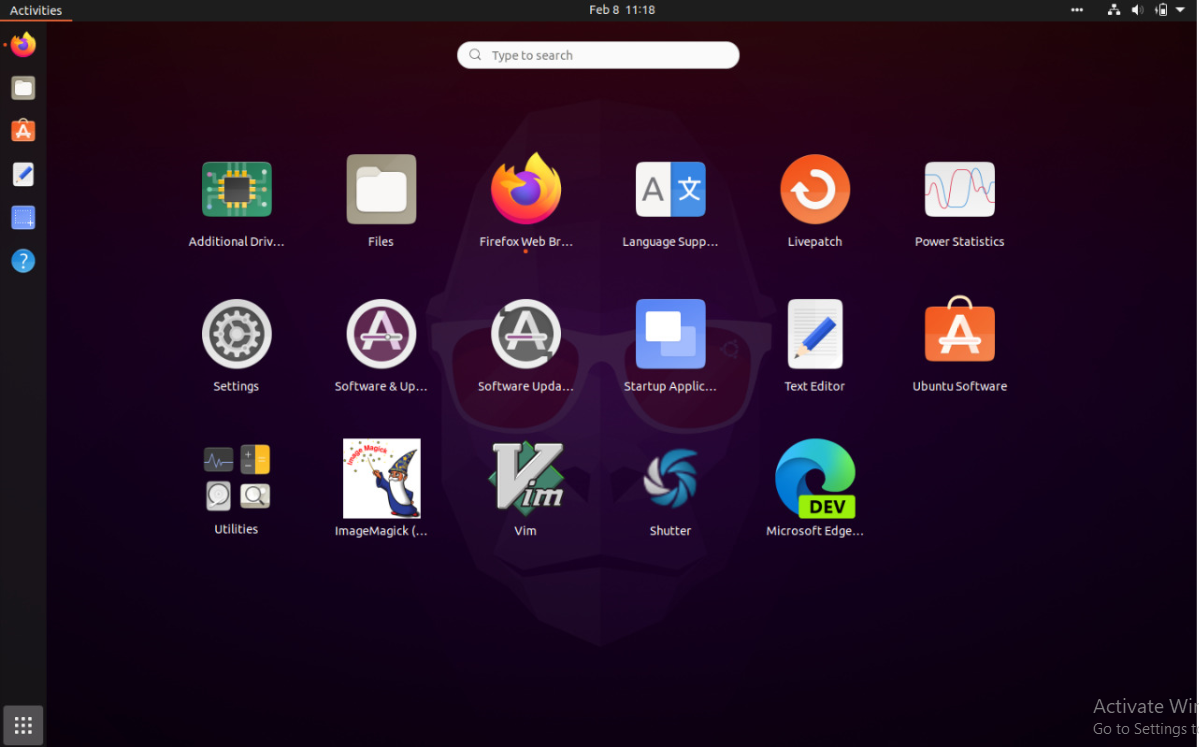This screenshot has width=1199, height=747.
Task: Open the Settings gear app
Action: tap(236, 334)
